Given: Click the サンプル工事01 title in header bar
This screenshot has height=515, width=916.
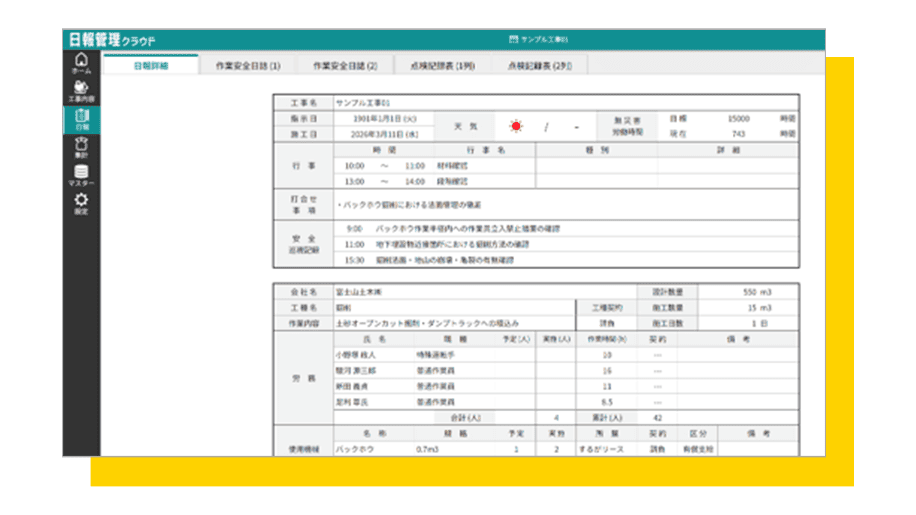Looking at the screenshot, I should (x=545, y=40).
